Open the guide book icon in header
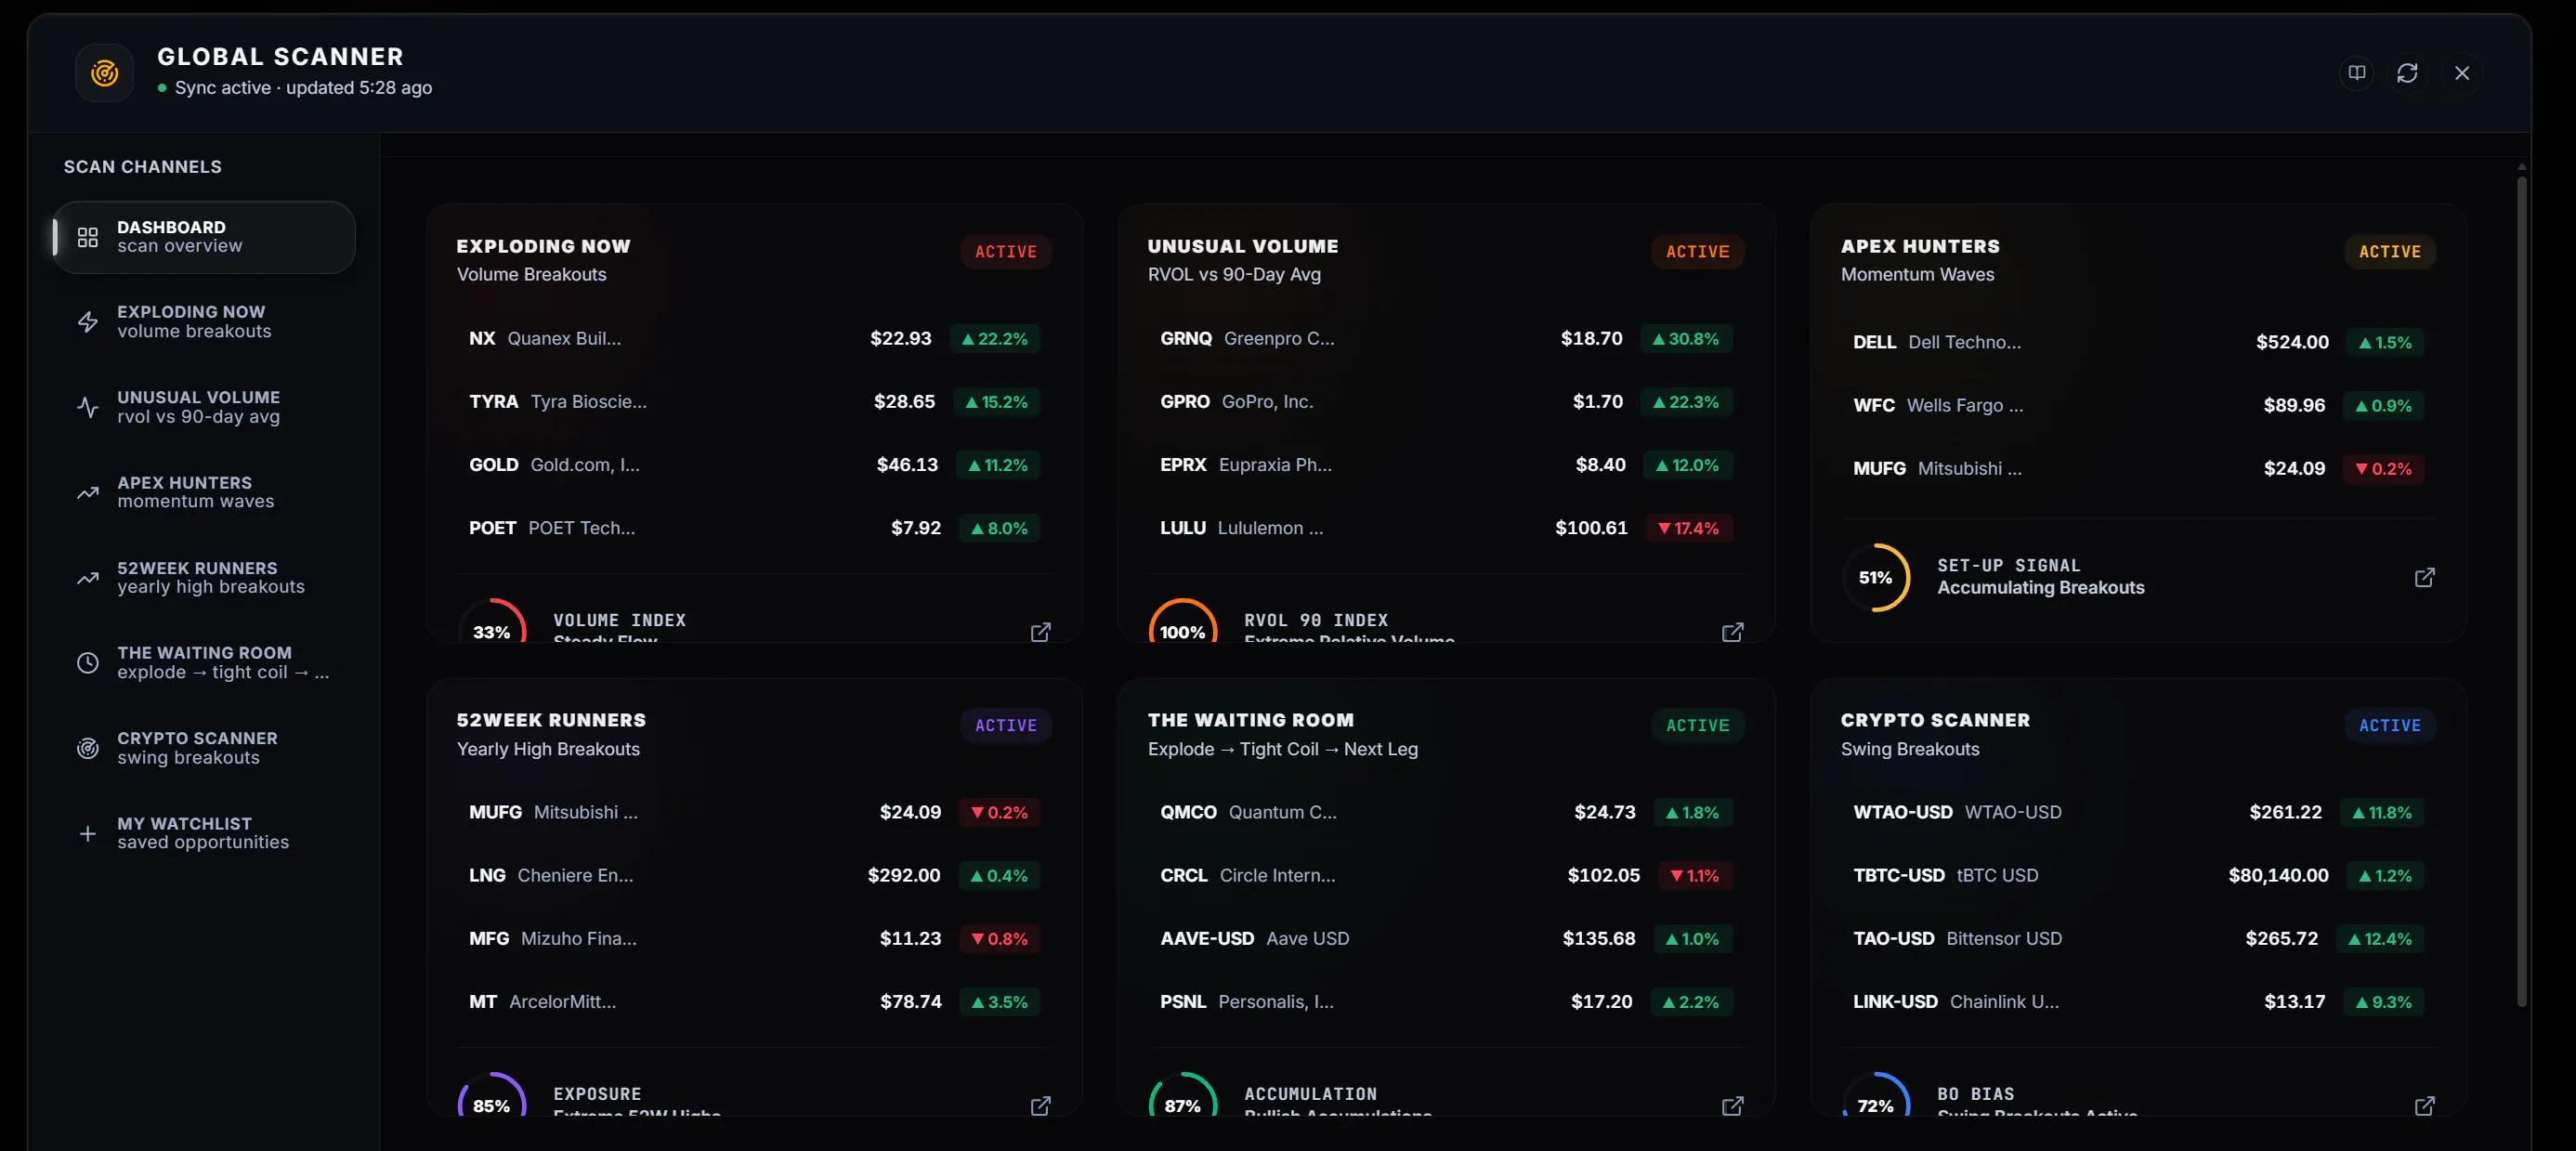 coord(2357,73)
